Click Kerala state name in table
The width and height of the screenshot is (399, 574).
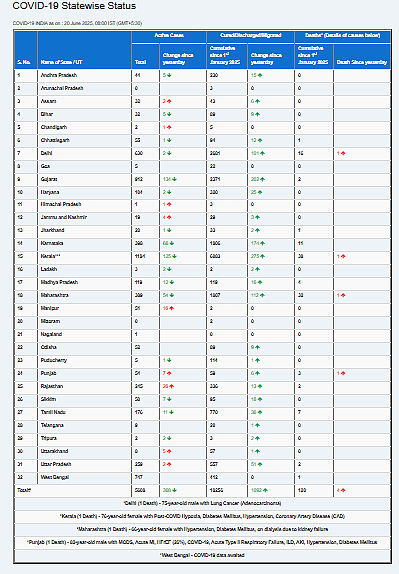click(51, 256)
